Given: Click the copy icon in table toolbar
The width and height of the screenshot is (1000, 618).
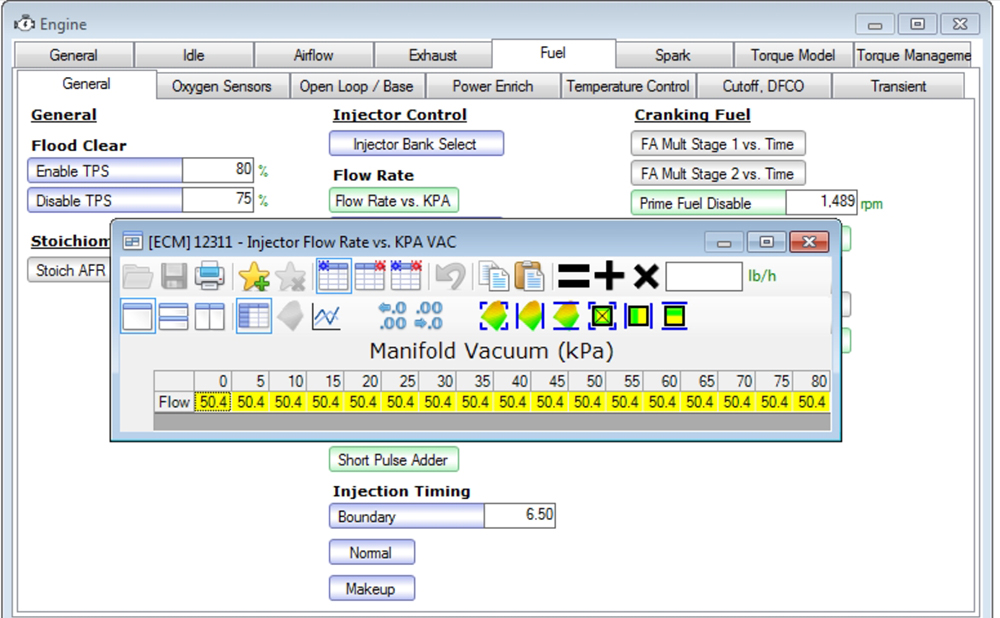Looking at the screenshot, I should click(493, 276).
